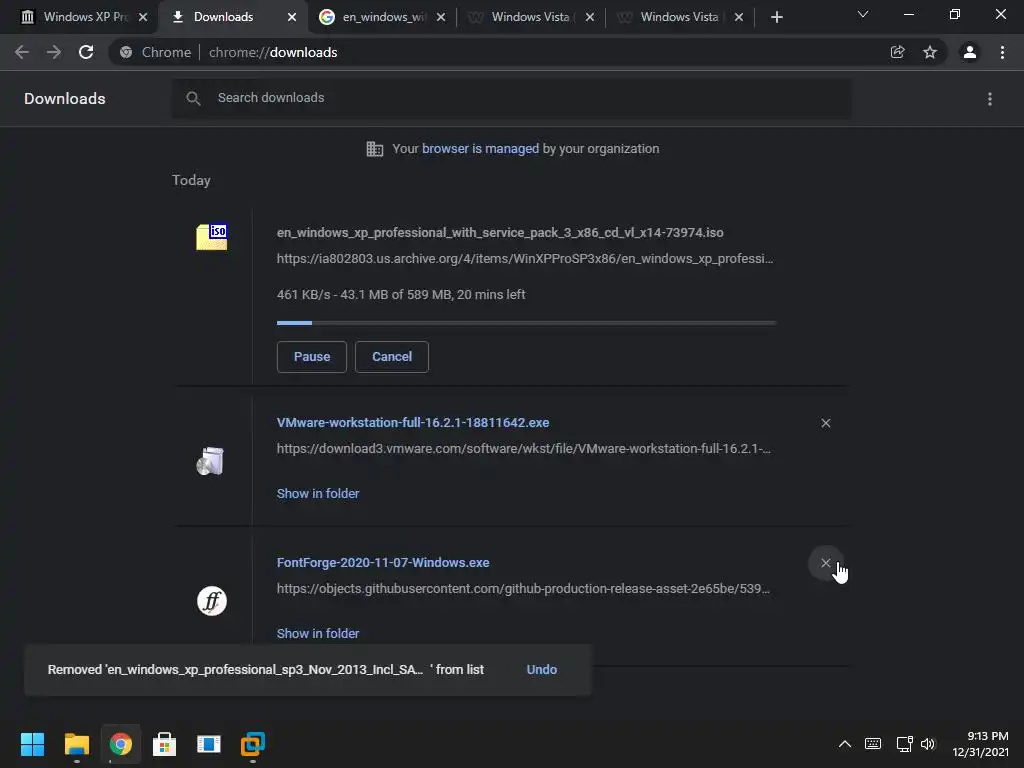Screen dimensions: 1024x768
Task: Open Microsoft Store from taskbar
Action: (165, 744)
